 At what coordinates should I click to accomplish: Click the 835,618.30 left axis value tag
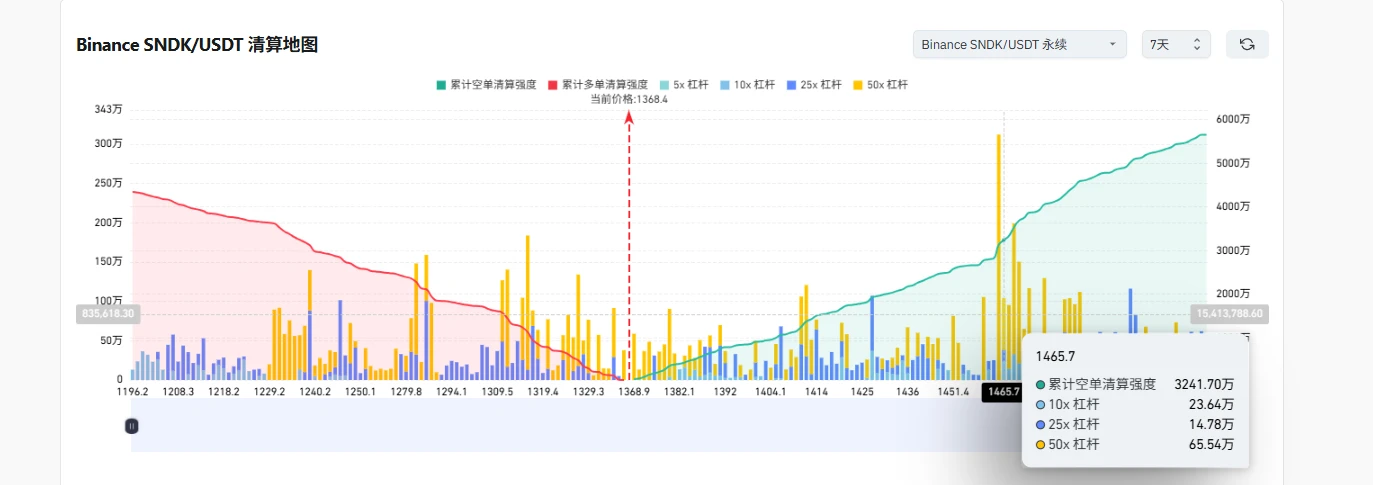(107, 313)
